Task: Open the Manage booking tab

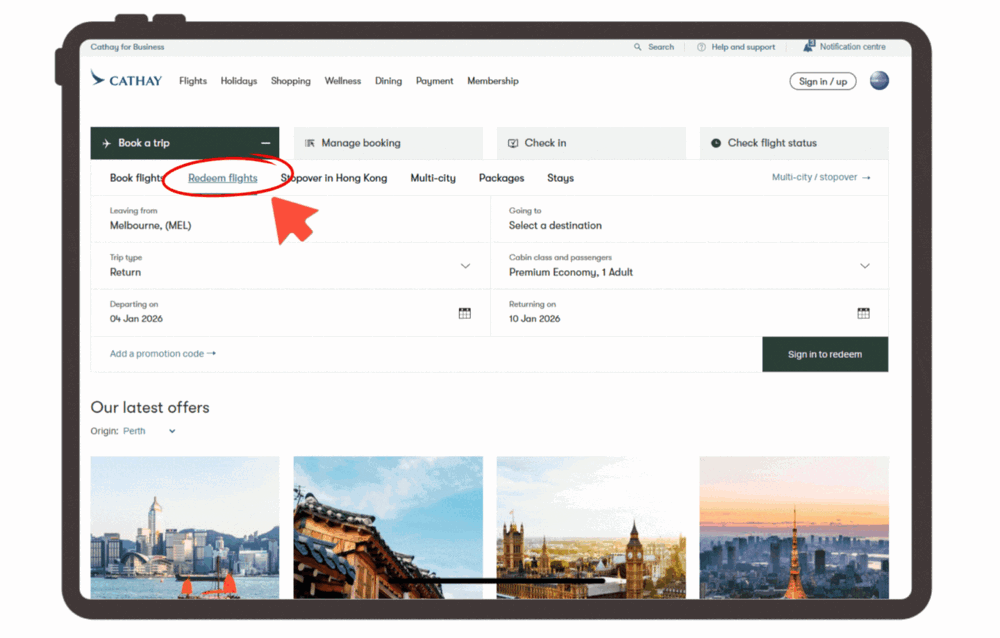Action: (388, 143)
